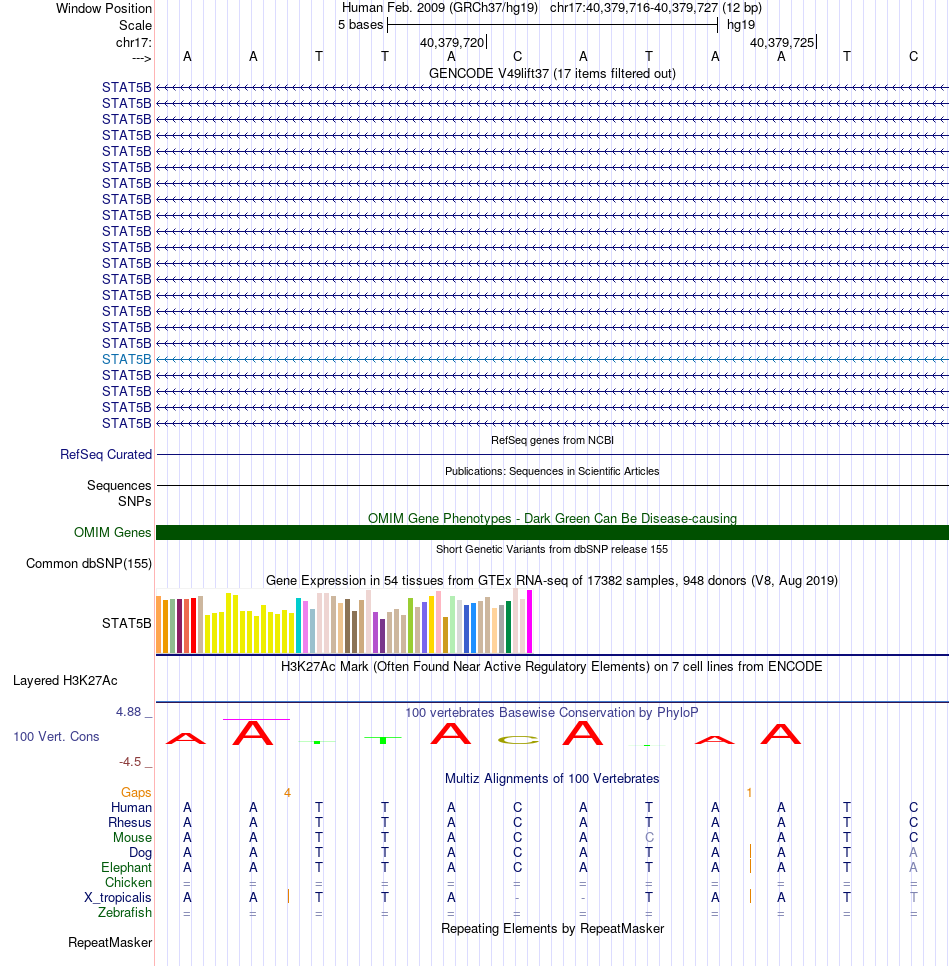950x966 pixels.
Task: Click the STAT5B label beside GTEx bar chart
Action: [x=126, y=623]
